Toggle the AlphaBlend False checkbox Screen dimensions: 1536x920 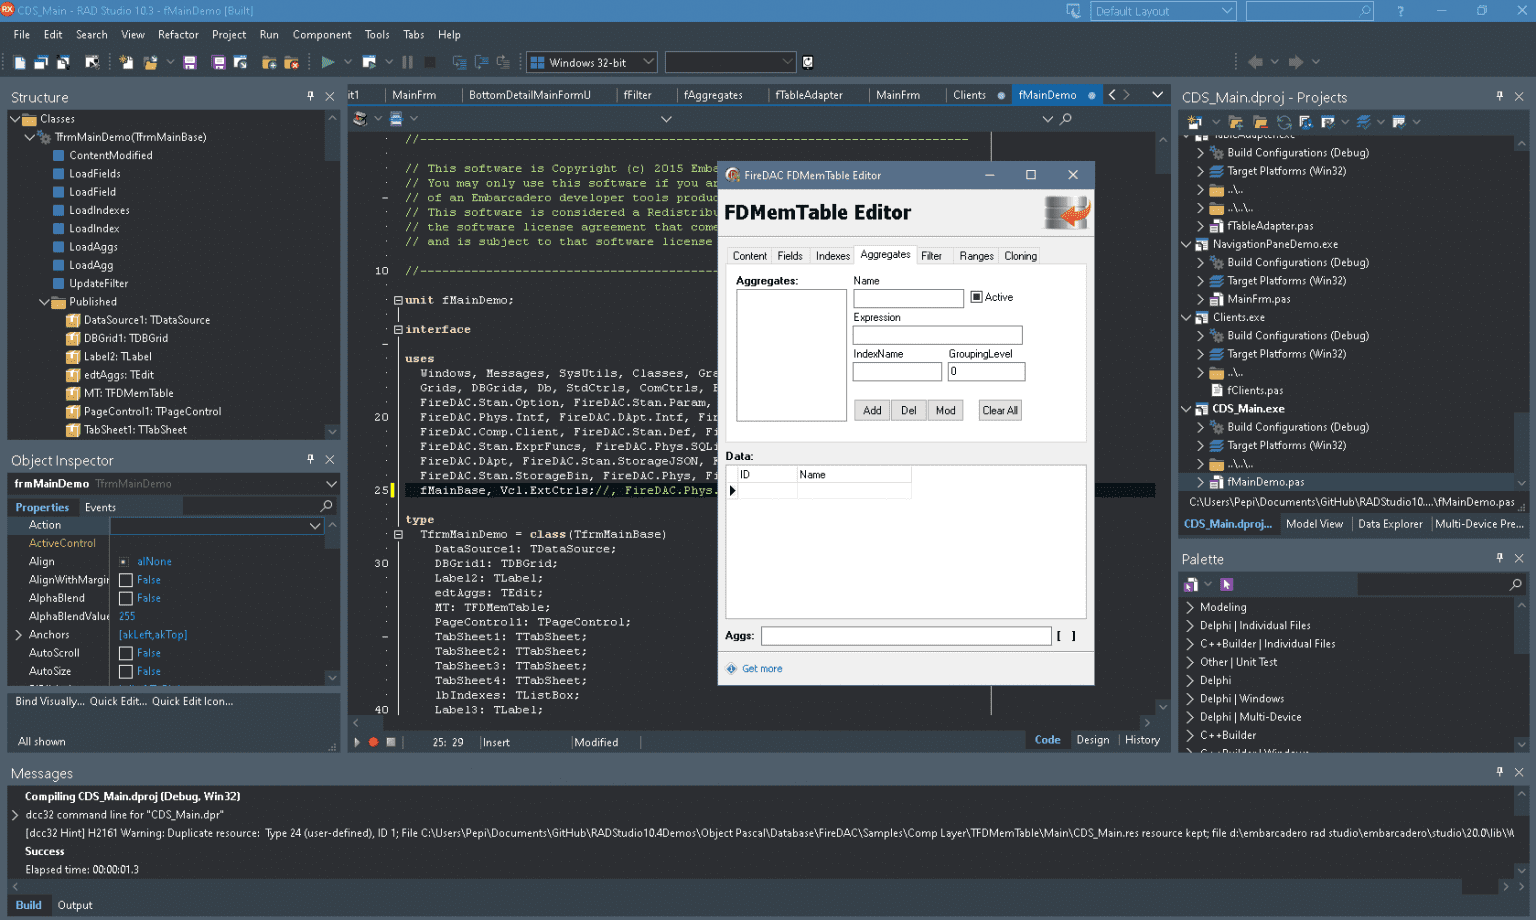click(126, 598)
